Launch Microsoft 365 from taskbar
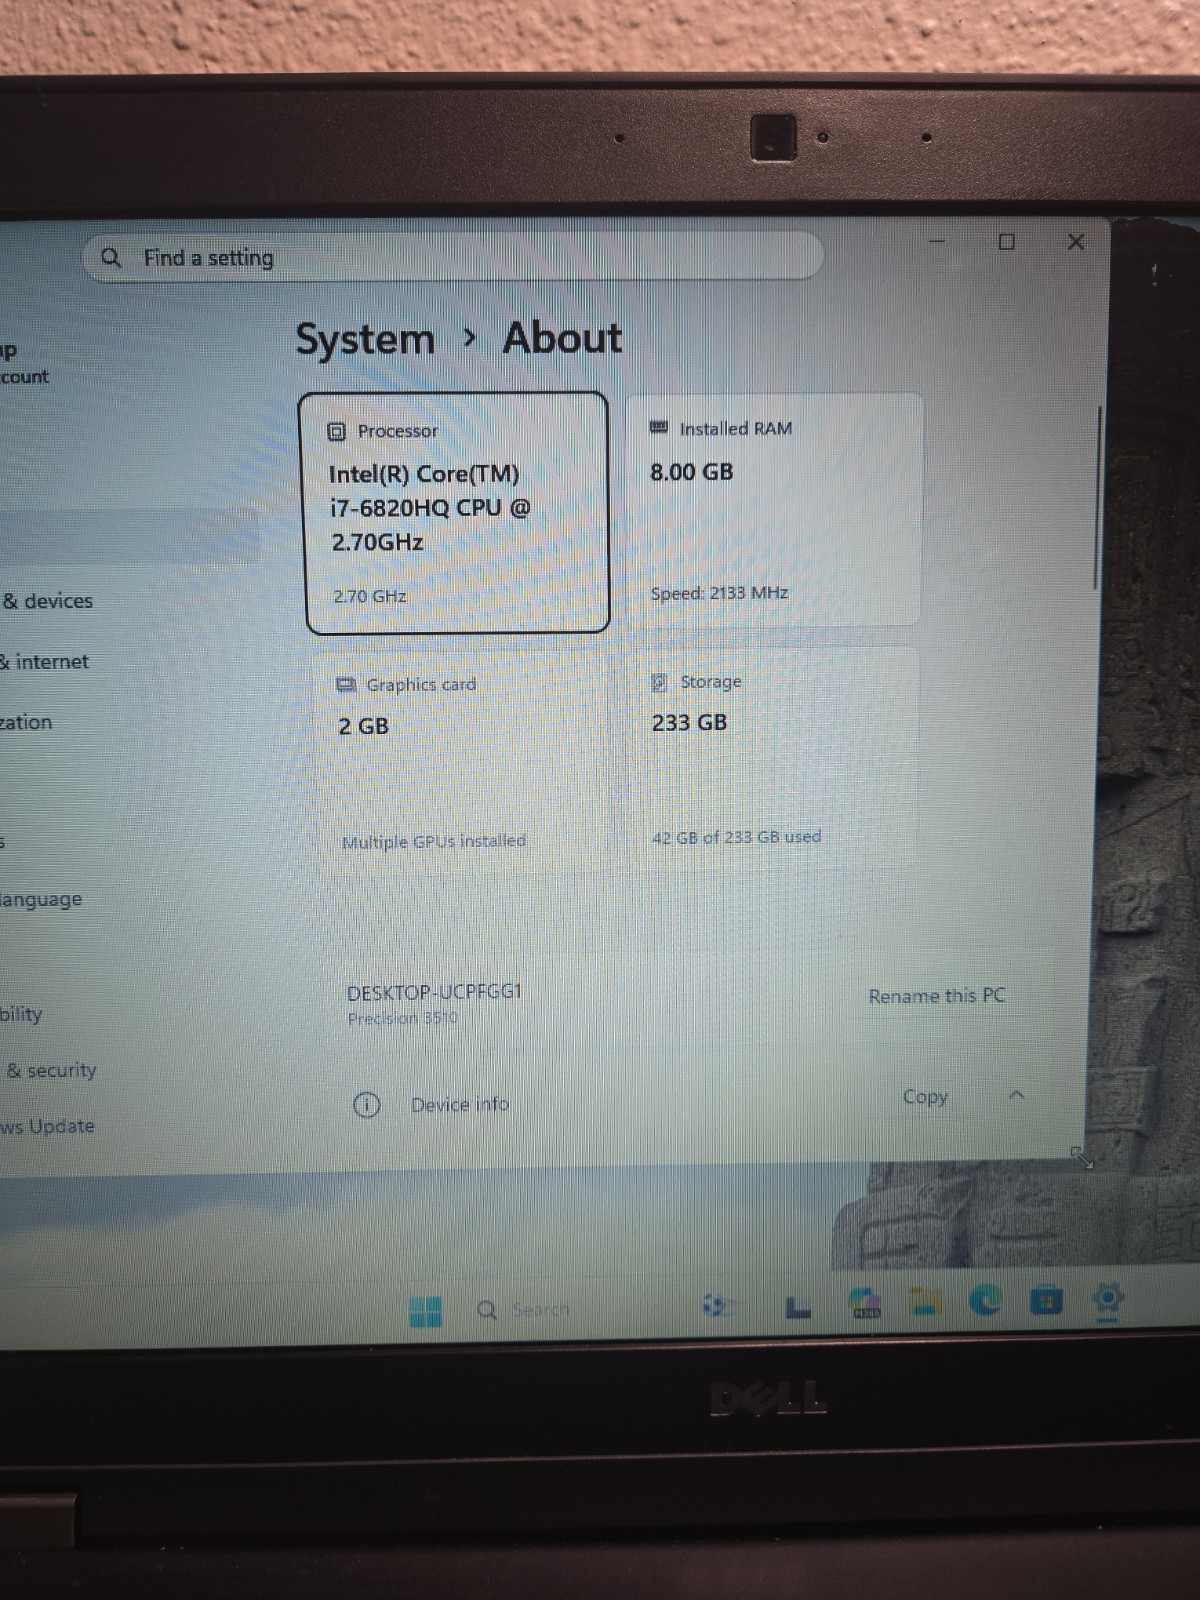1200x1600 pixels. (864, 1302)
